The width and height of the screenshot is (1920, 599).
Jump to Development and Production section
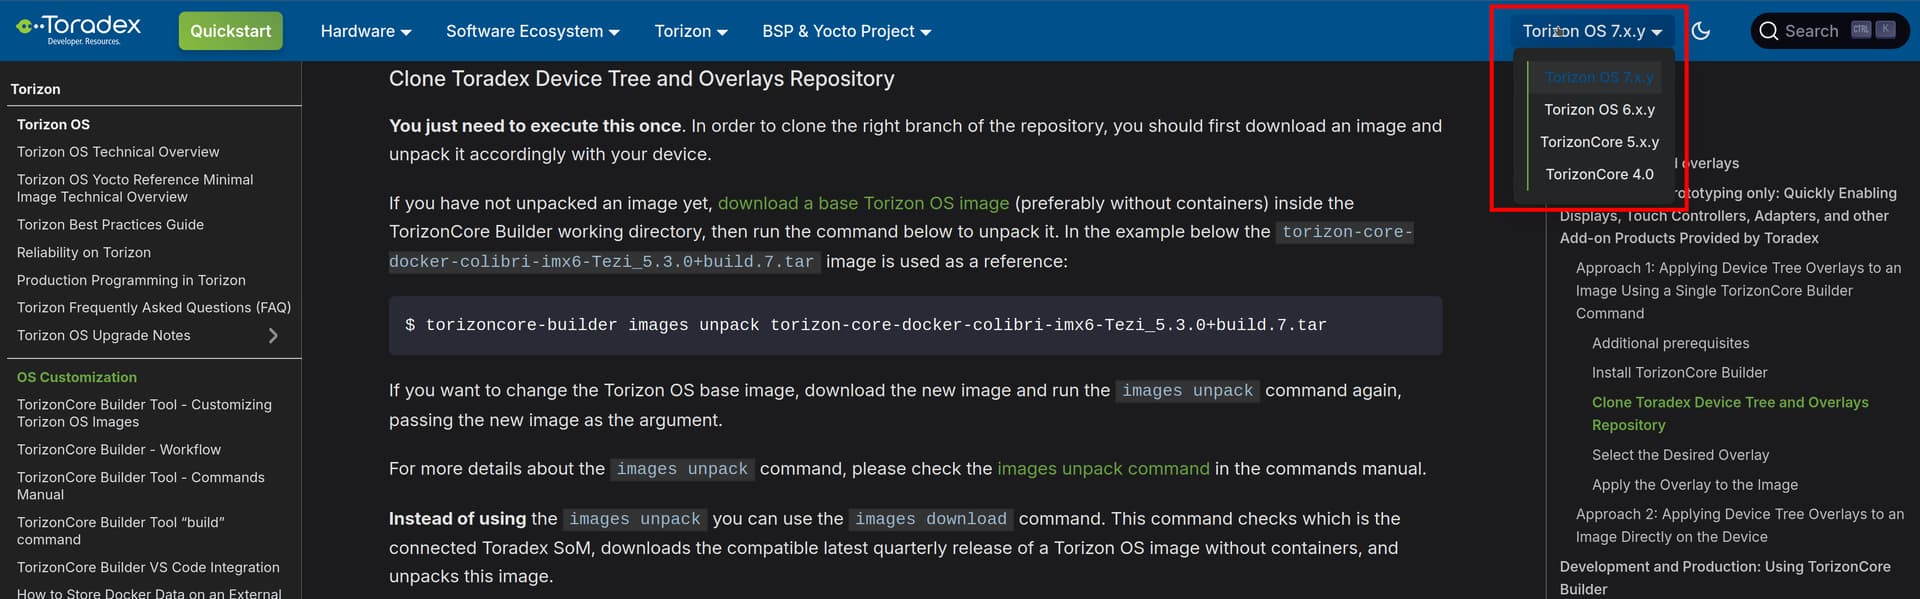[1725, 578]
